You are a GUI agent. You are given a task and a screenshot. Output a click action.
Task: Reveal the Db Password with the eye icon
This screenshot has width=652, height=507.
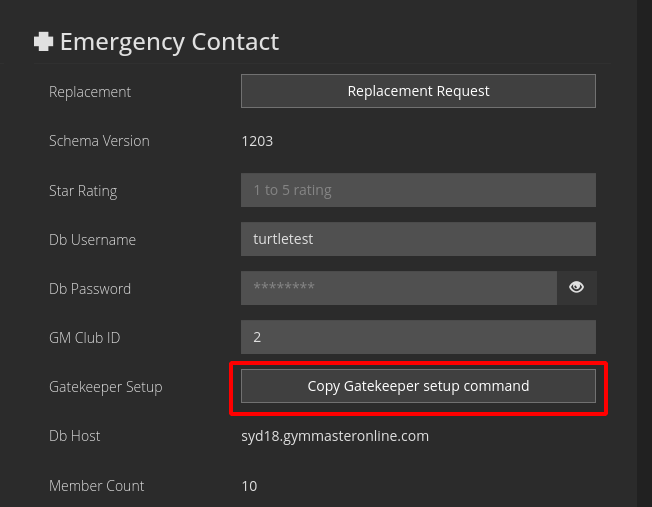pos(576,288)
